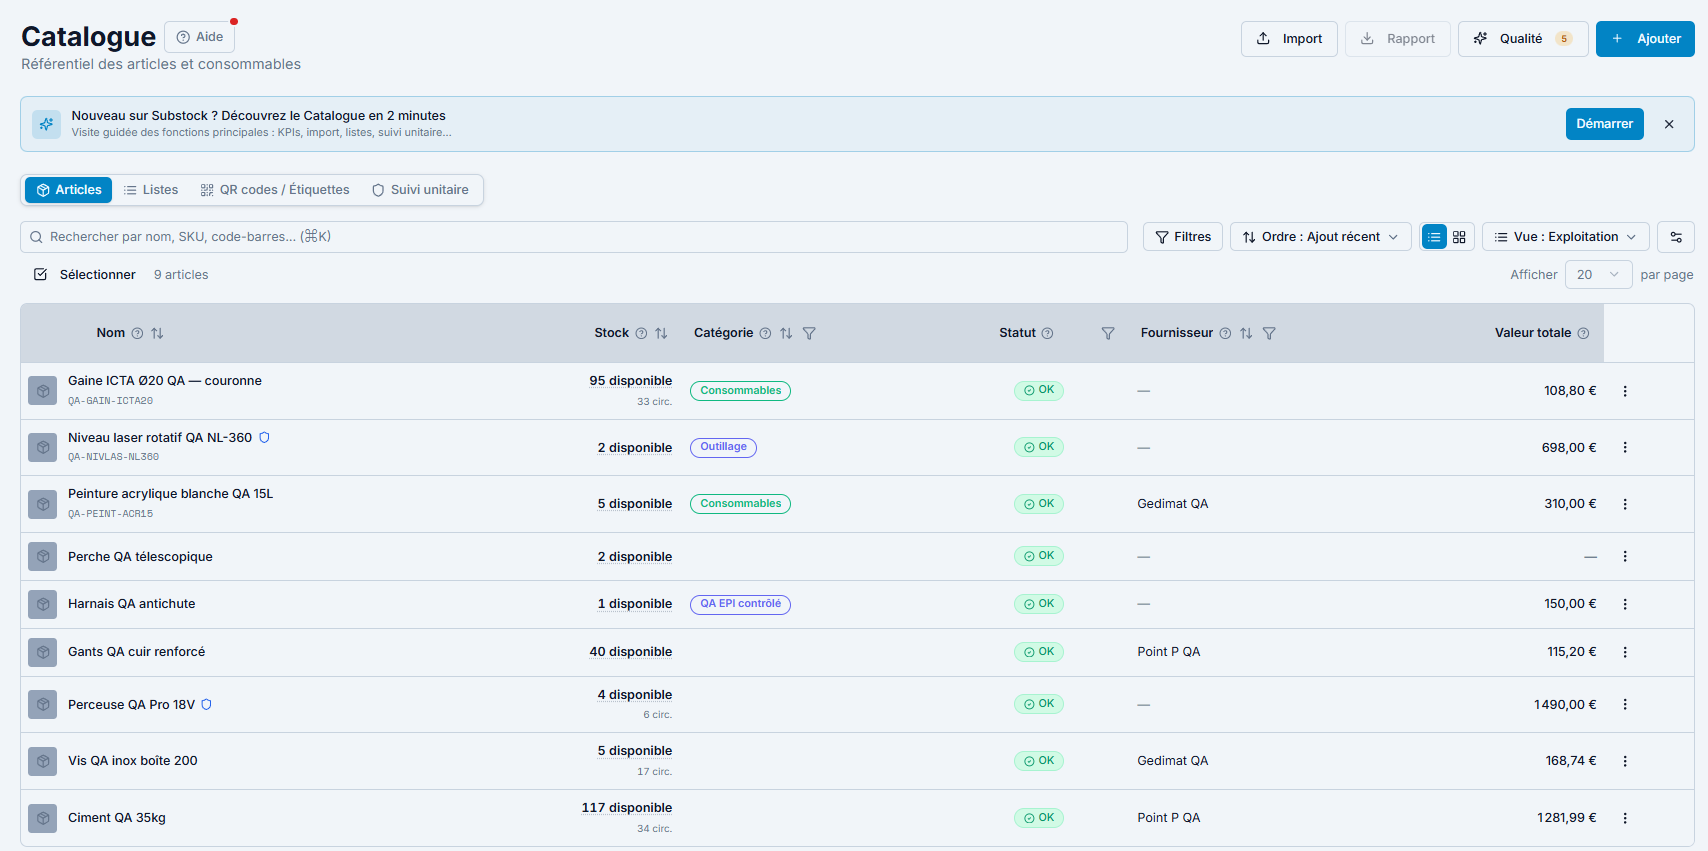Click the Perche QA télescopique article name
This screenshot has width=1708, height=851.
click(140, 557)
